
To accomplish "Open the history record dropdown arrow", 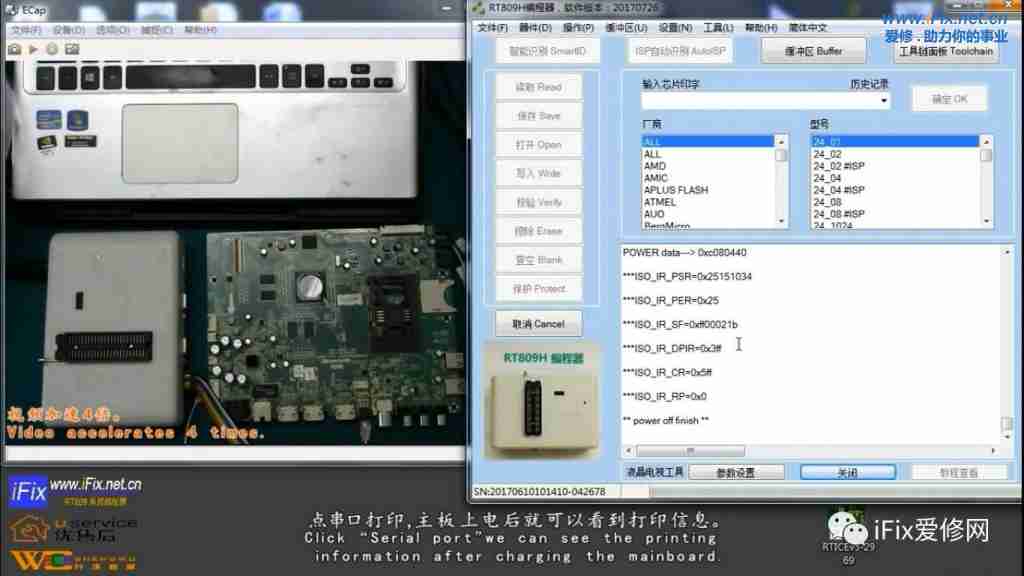I will (x=884, y=101).
